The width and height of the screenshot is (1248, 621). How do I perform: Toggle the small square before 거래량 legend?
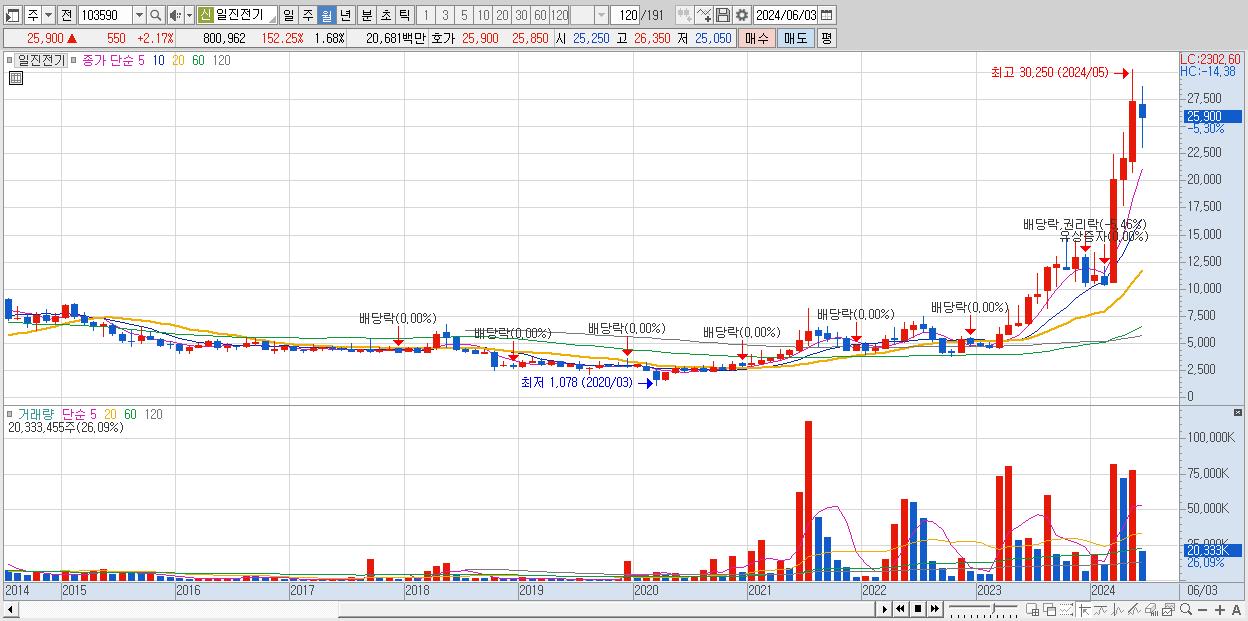10,414
